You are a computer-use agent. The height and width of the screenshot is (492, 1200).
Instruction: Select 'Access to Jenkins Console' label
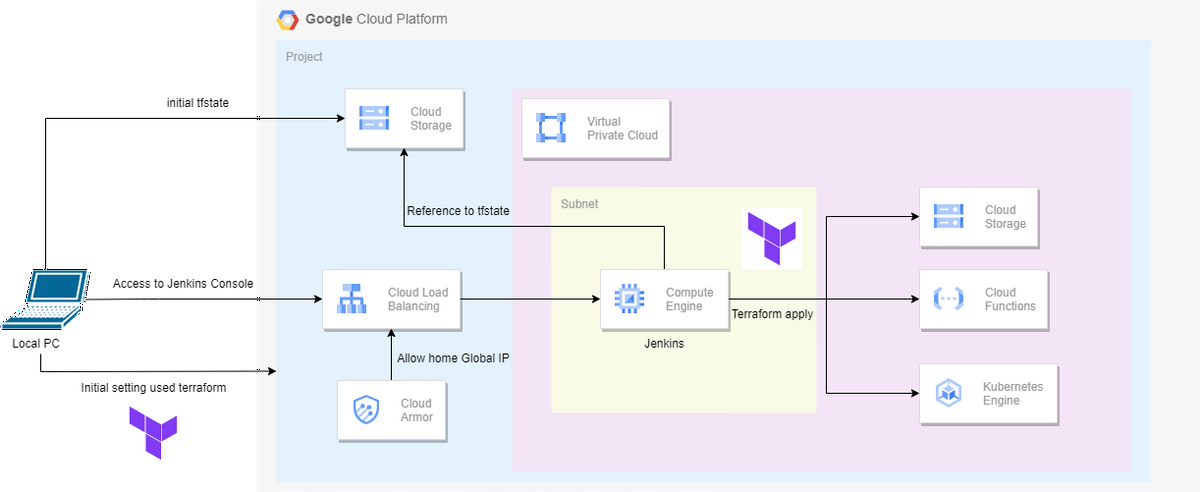tap(183, 284)
